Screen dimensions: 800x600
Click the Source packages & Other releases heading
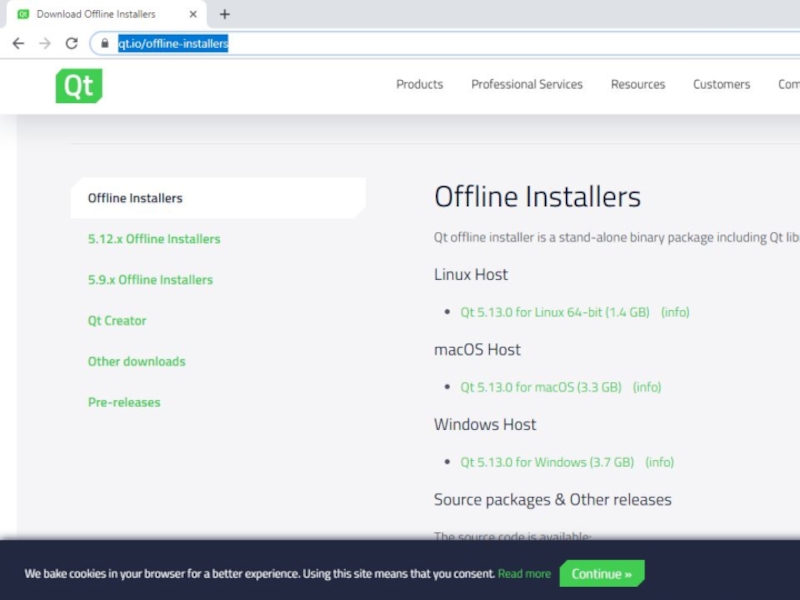[553, 499]
